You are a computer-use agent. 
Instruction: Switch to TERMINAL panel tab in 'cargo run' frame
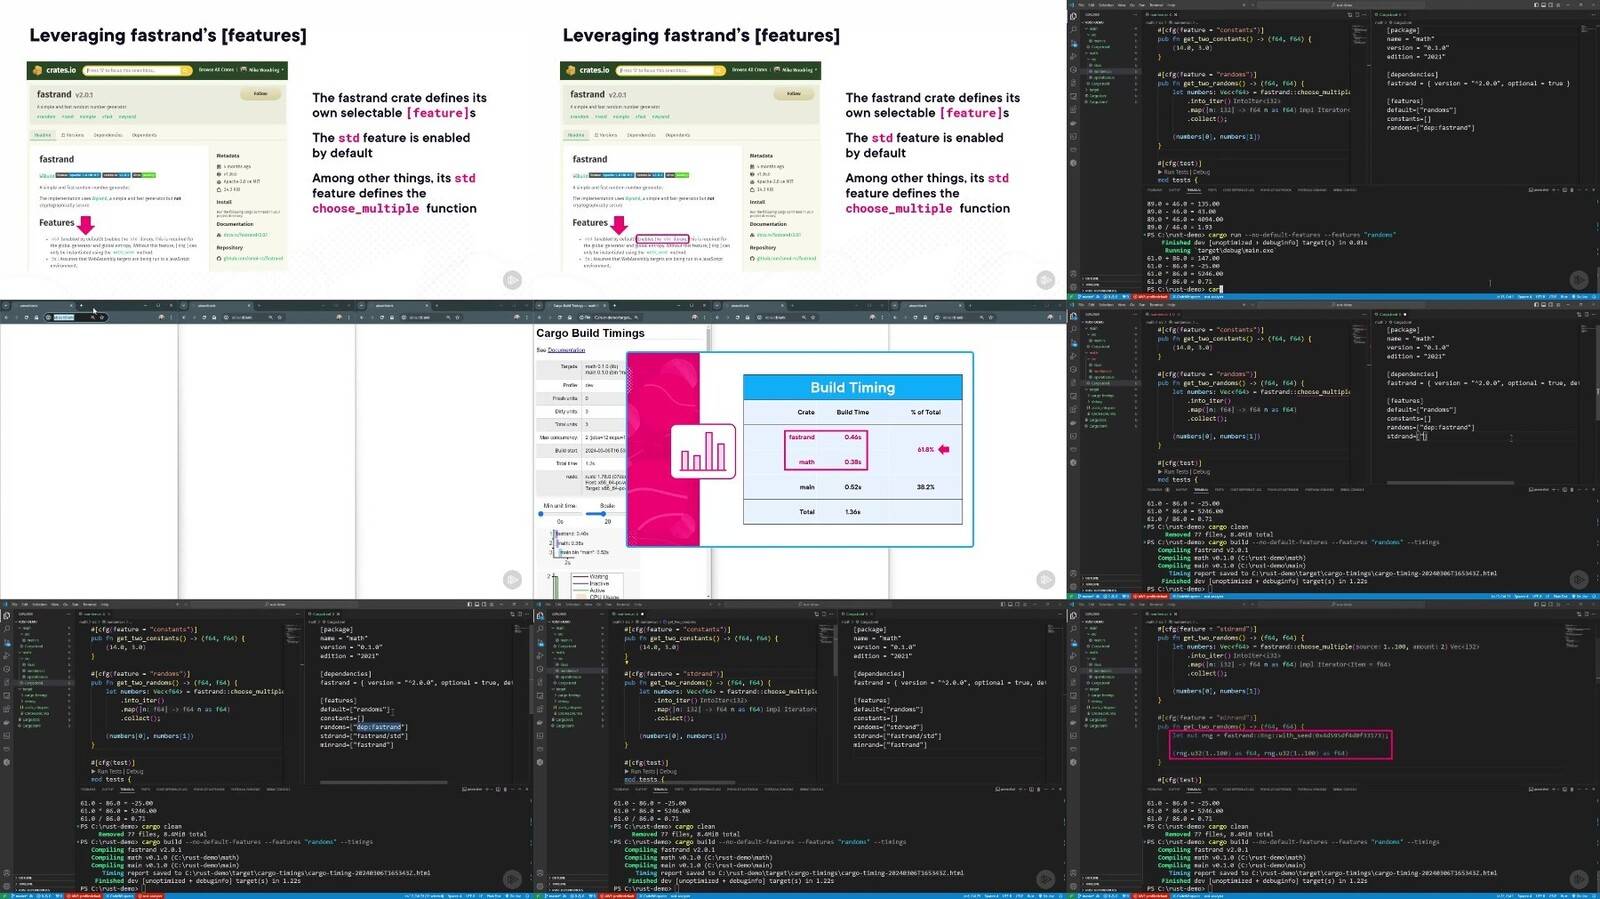point(1193,189)
